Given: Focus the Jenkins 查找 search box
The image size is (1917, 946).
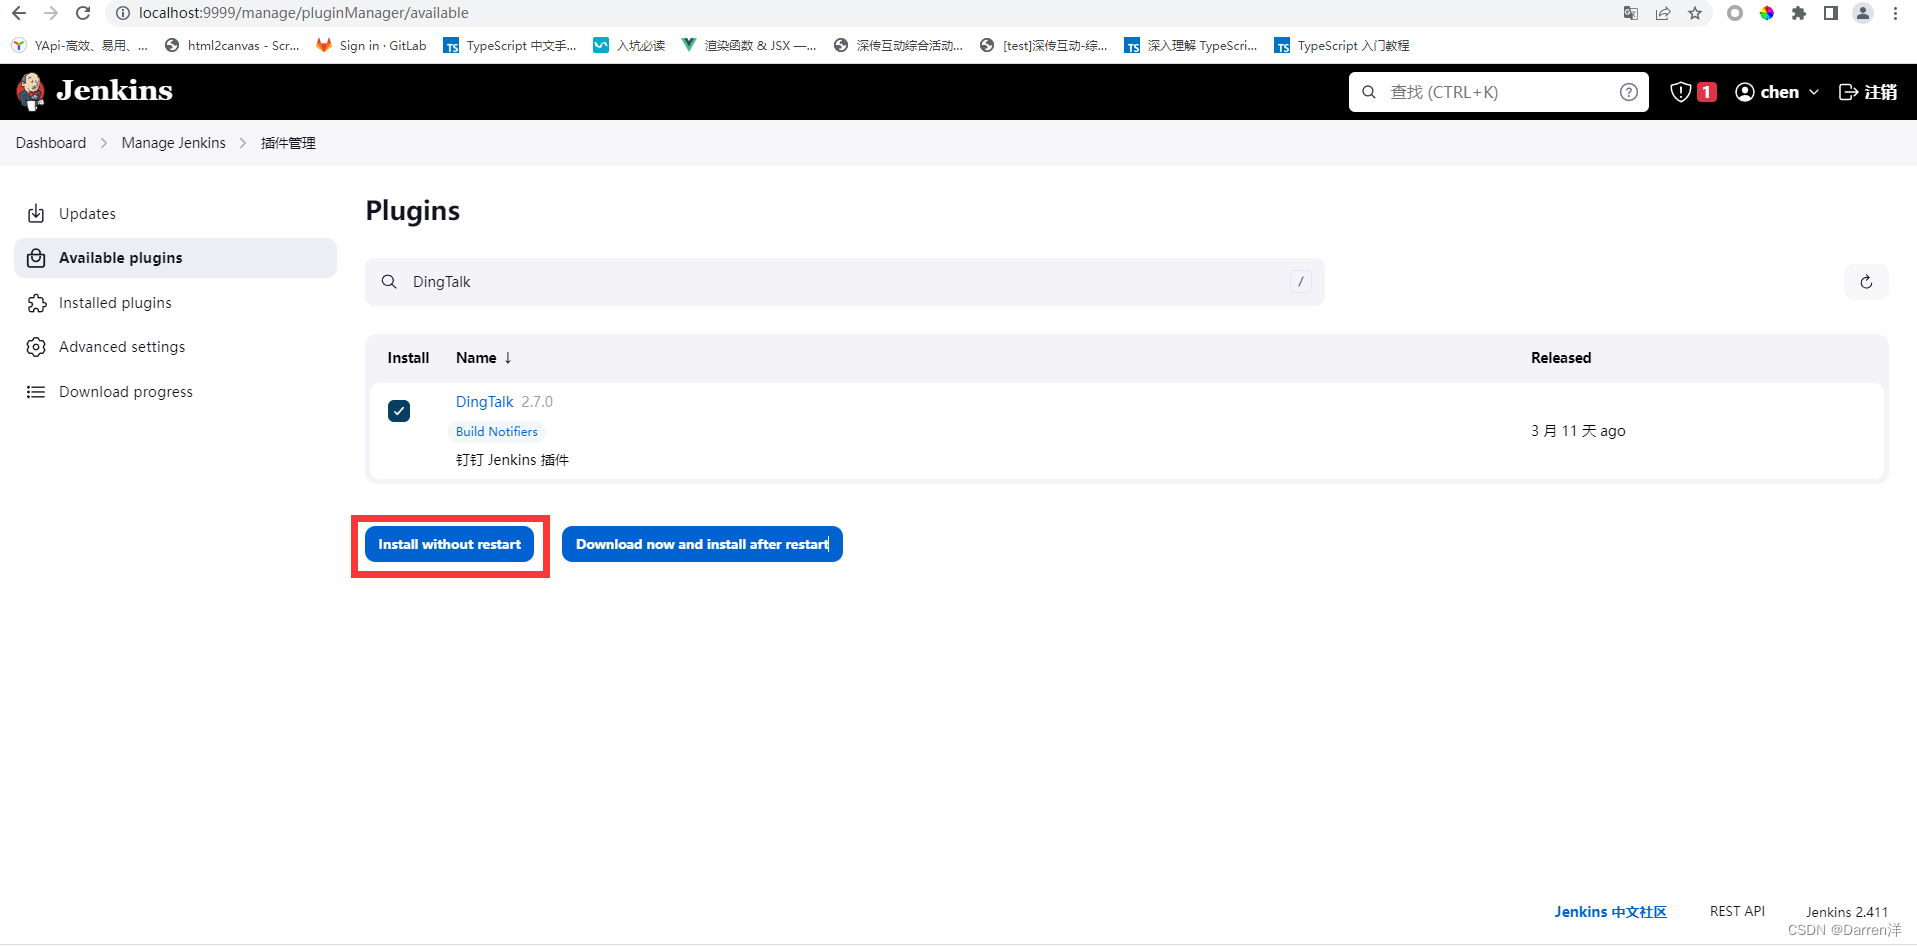Looking at the screenshot, I should point(1499,92).
